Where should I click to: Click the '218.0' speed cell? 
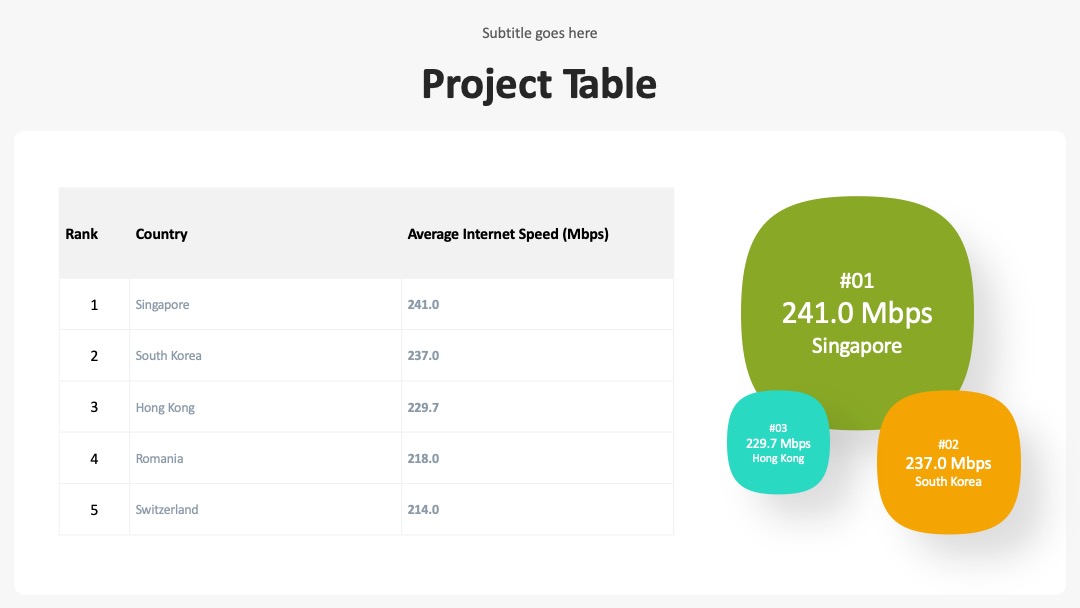(x=537, y=459)
